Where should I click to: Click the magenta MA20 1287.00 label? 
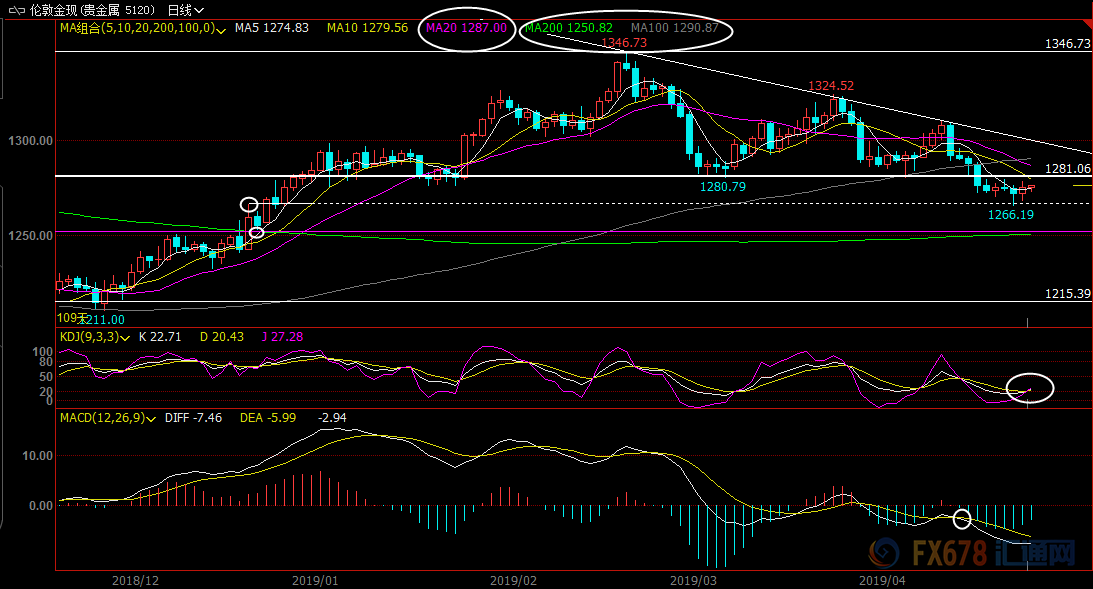pyautogui.click(x=466, y=28)
